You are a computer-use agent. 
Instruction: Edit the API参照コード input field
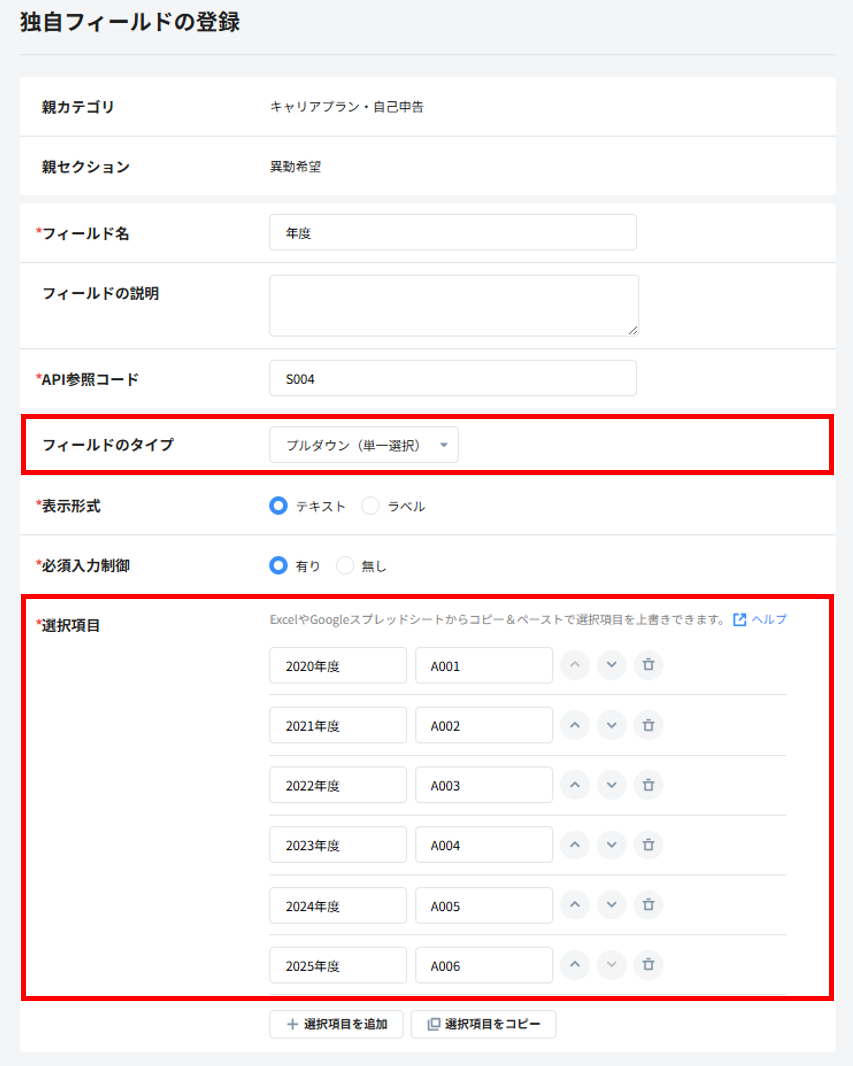pyautogui.click(x=452, y=379)
